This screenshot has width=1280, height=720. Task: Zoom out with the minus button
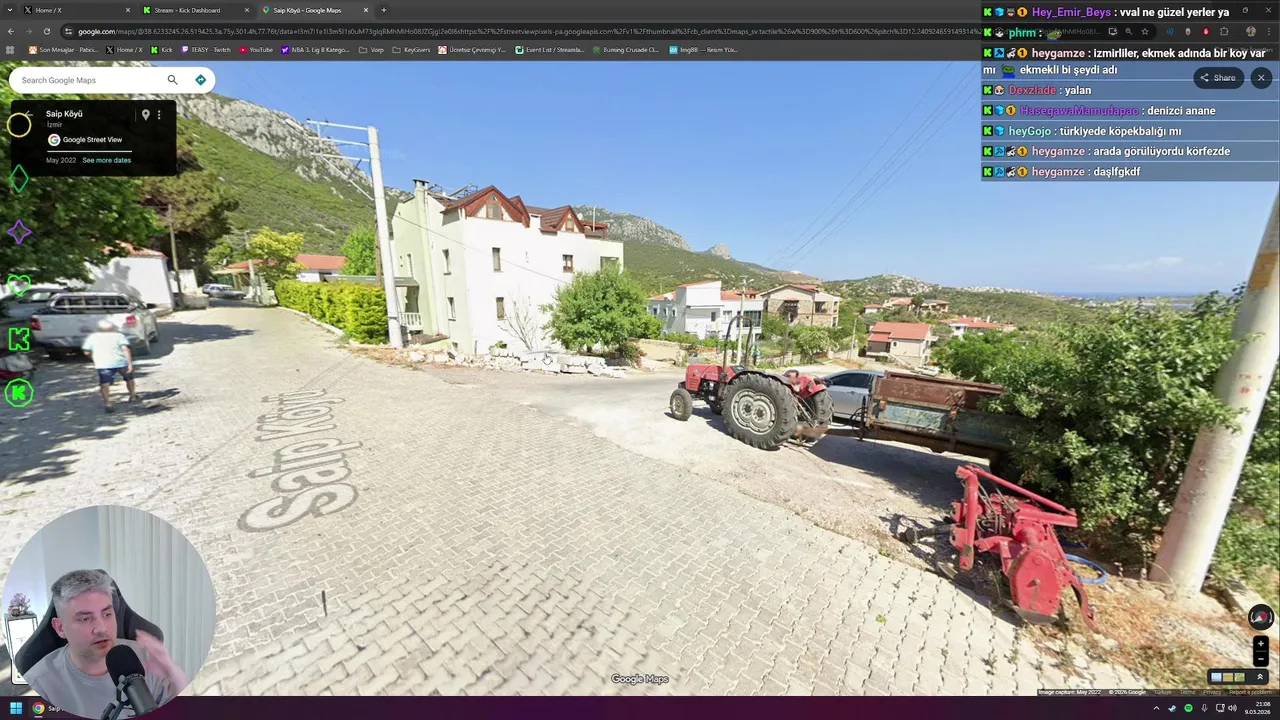click(x=1261, y=659)
